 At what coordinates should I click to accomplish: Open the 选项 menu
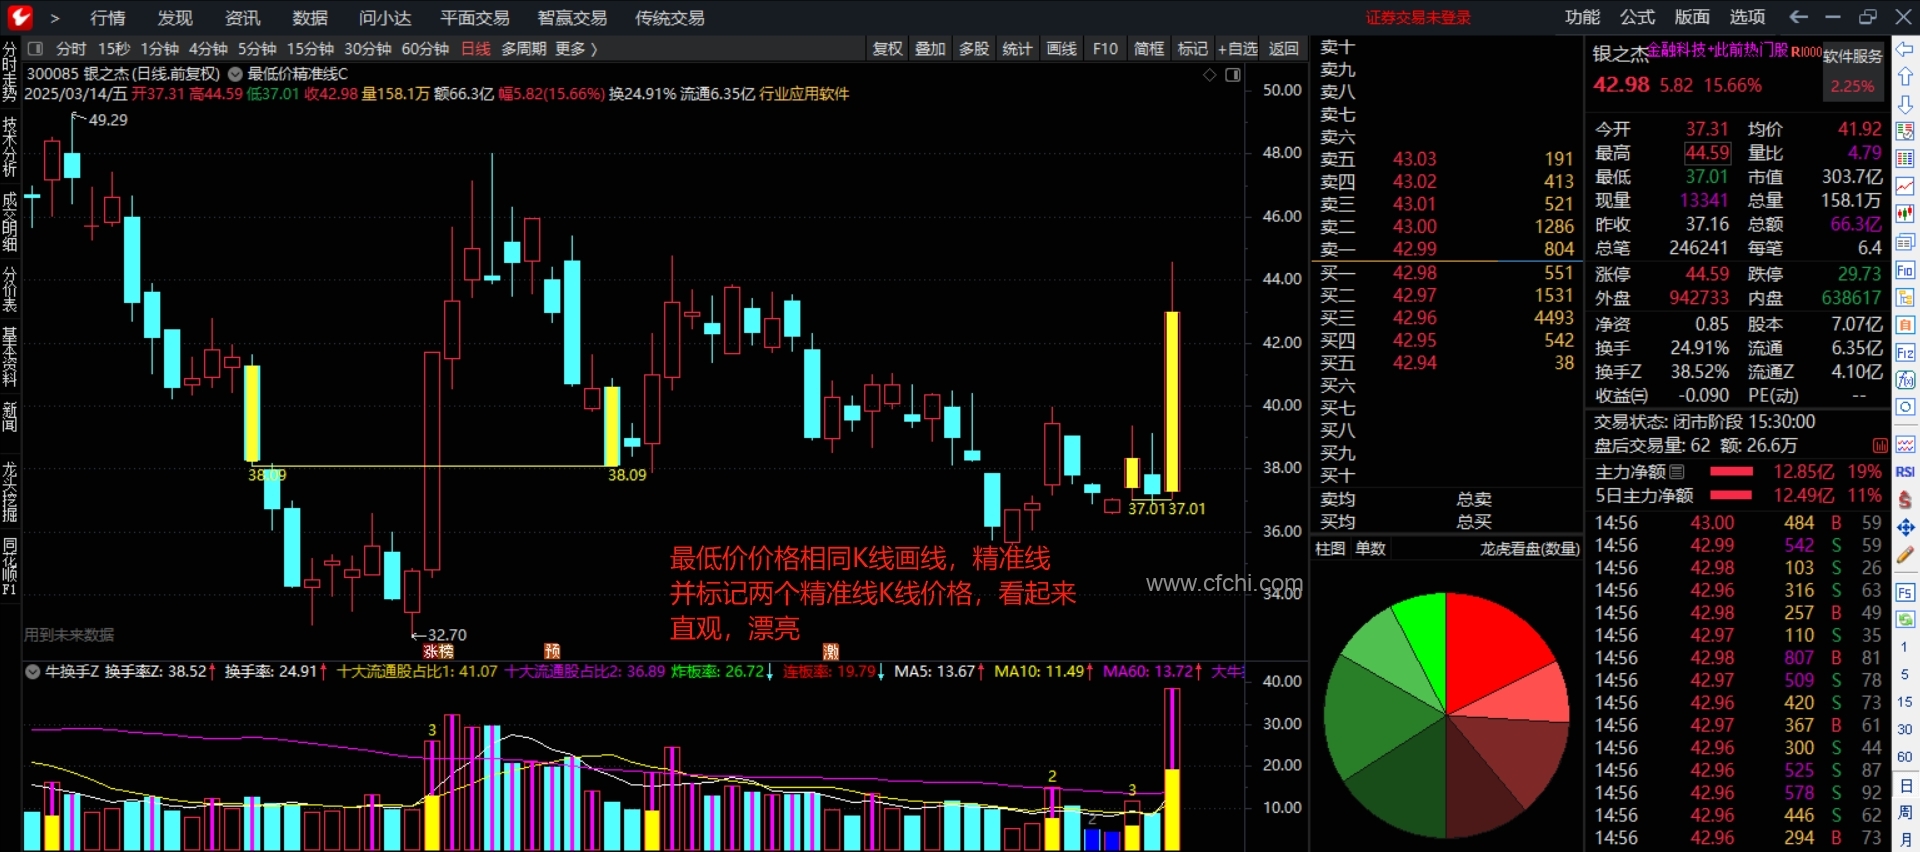1747,17
